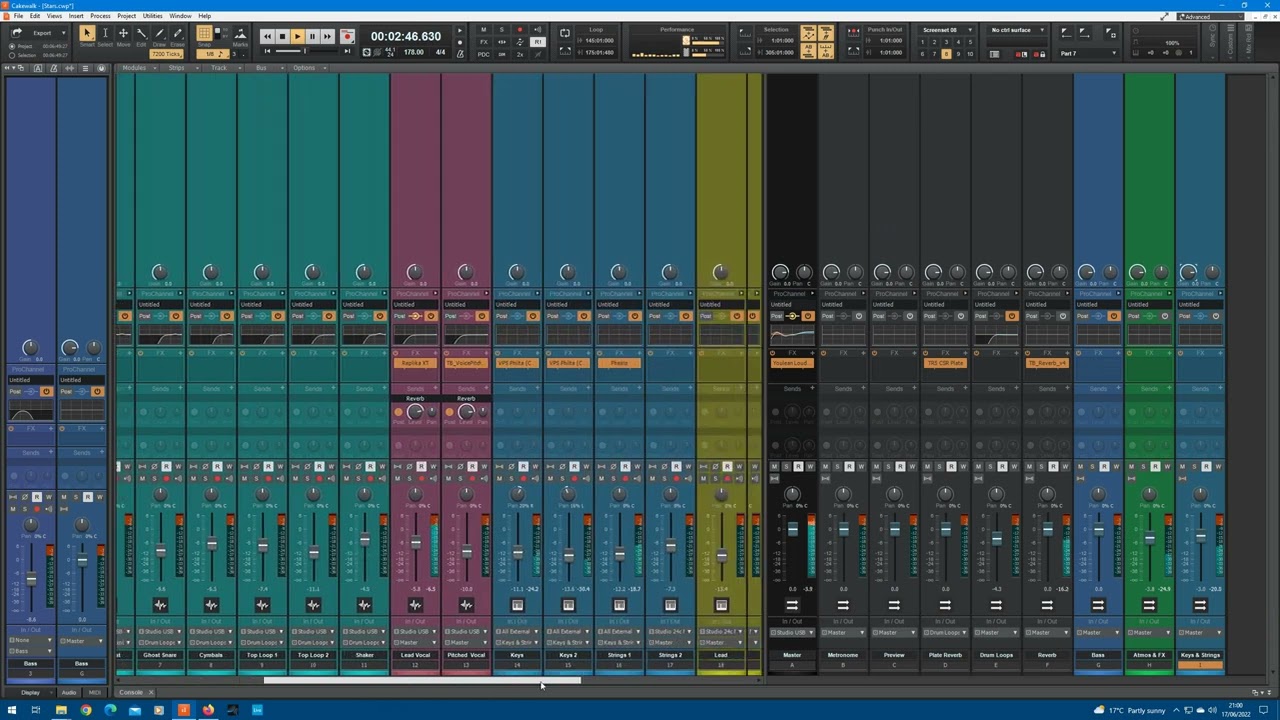Viewport: 1280px width, 720px height.
Task: Open the Utilities menu
Action: click(152, 16)
